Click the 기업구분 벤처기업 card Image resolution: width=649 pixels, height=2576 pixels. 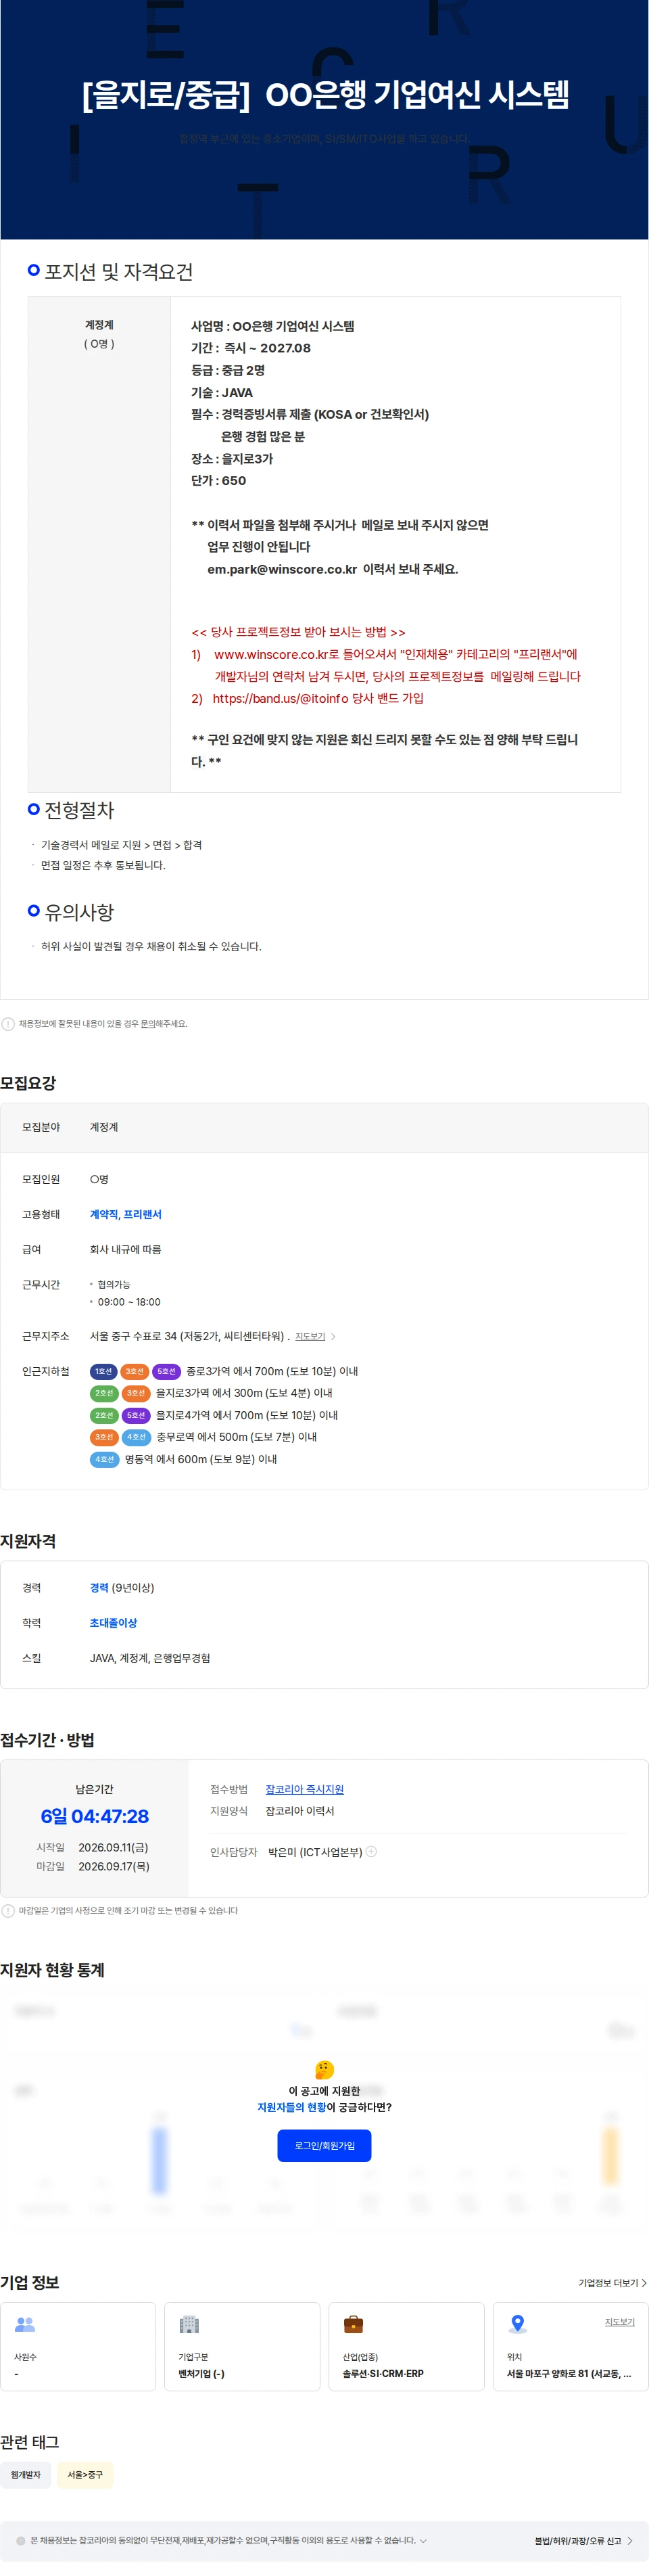pos(242,2346)
